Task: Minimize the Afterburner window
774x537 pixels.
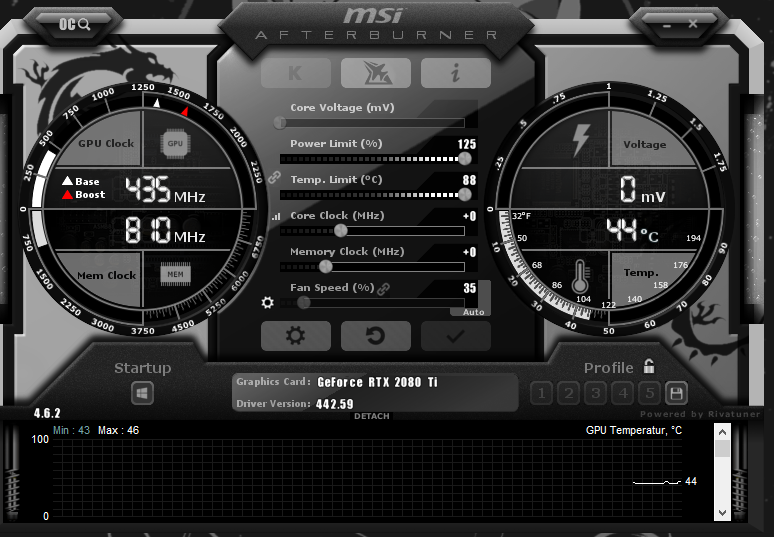Action: 667,25
